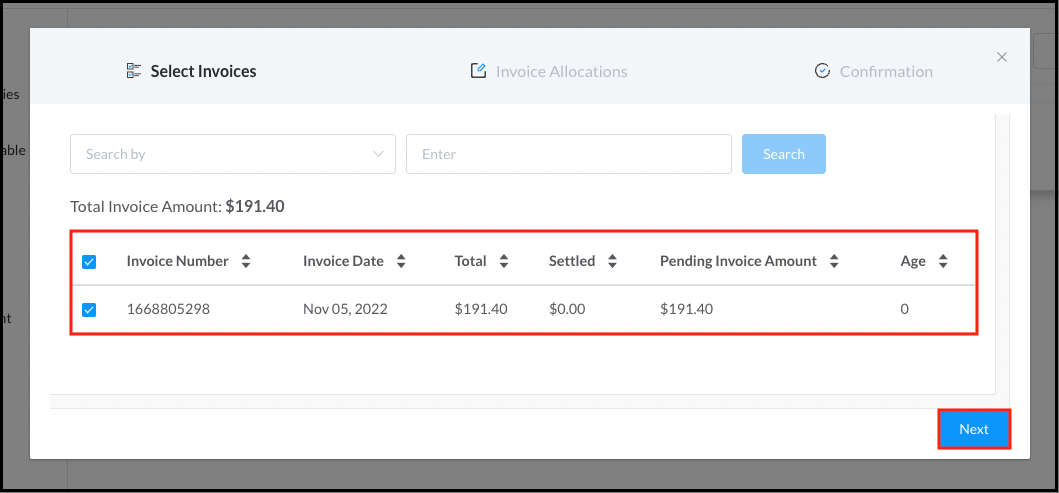
Task: Sort by Pending Invoice Amount arrows
Action: [x=834, y=261]
